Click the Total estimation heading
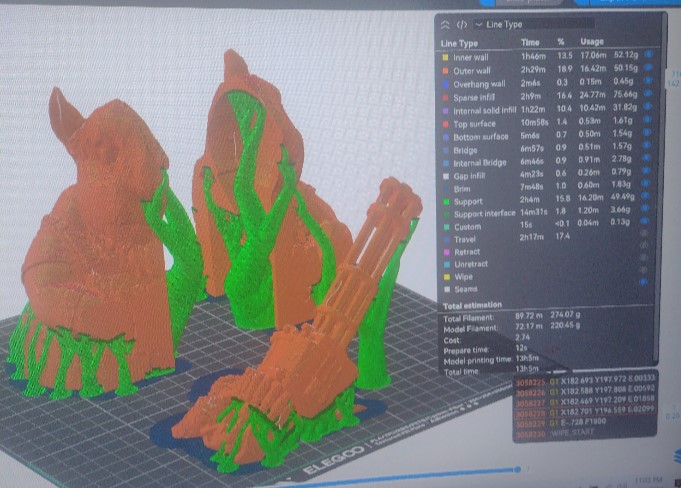 click(x=472, y=305)
